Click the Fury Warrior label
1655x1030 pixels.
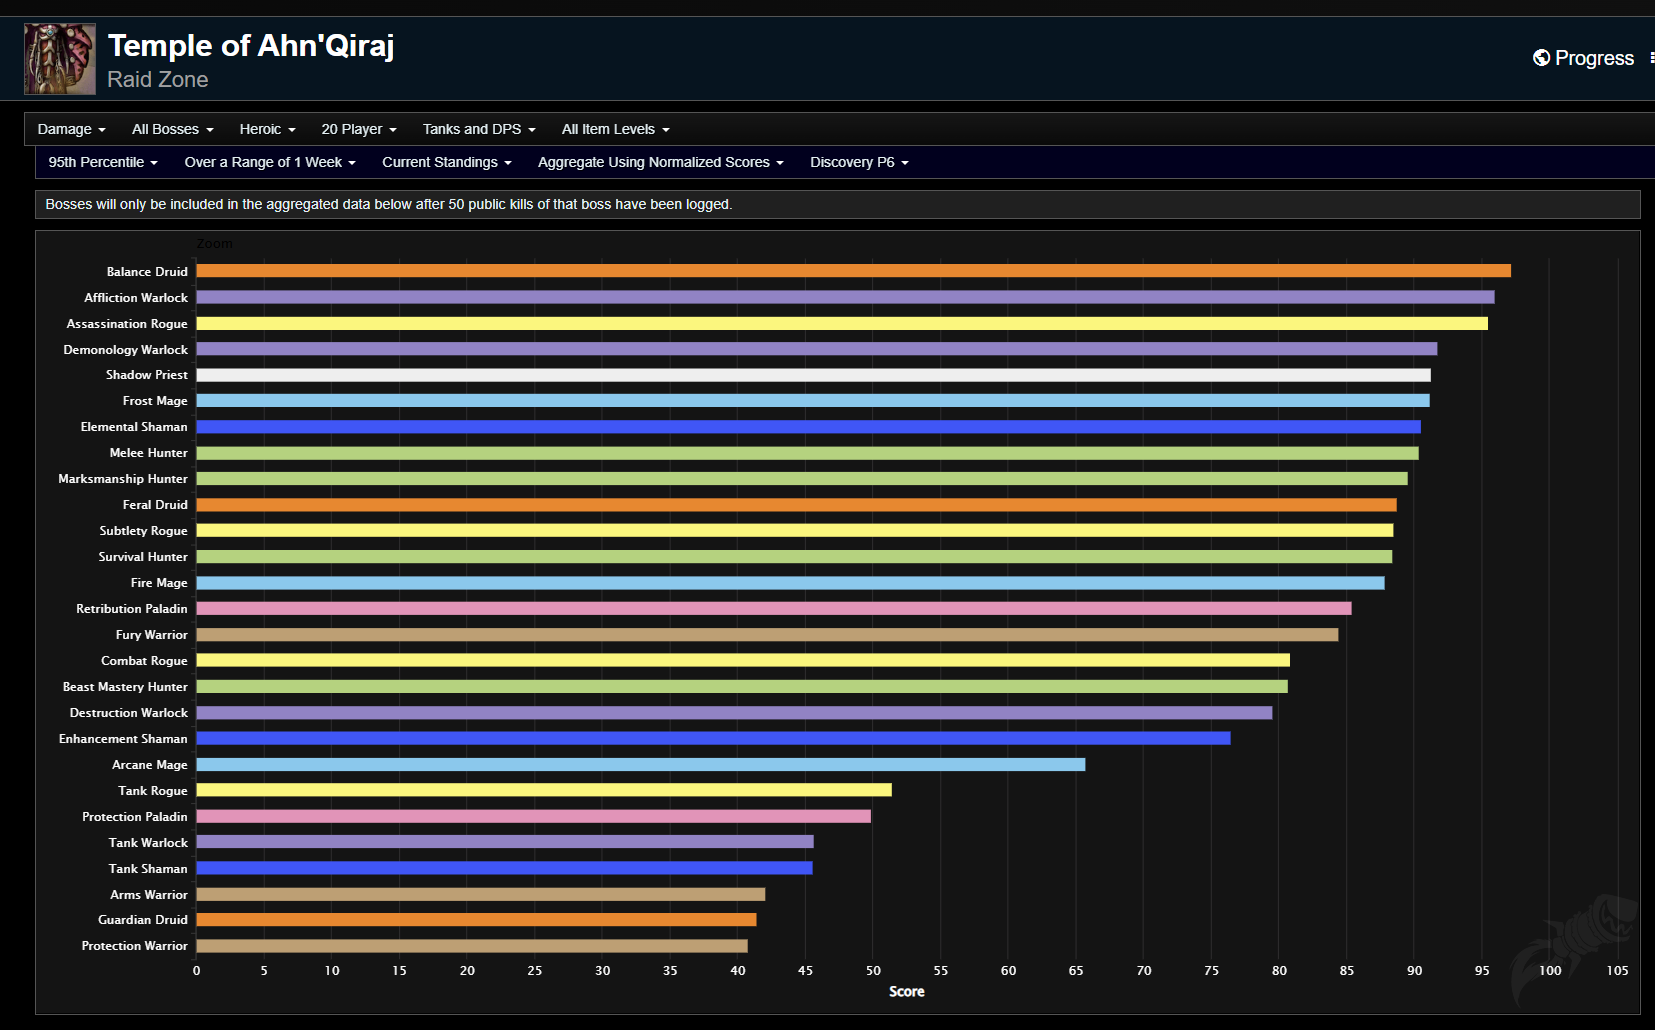click(x=151, y=635)
